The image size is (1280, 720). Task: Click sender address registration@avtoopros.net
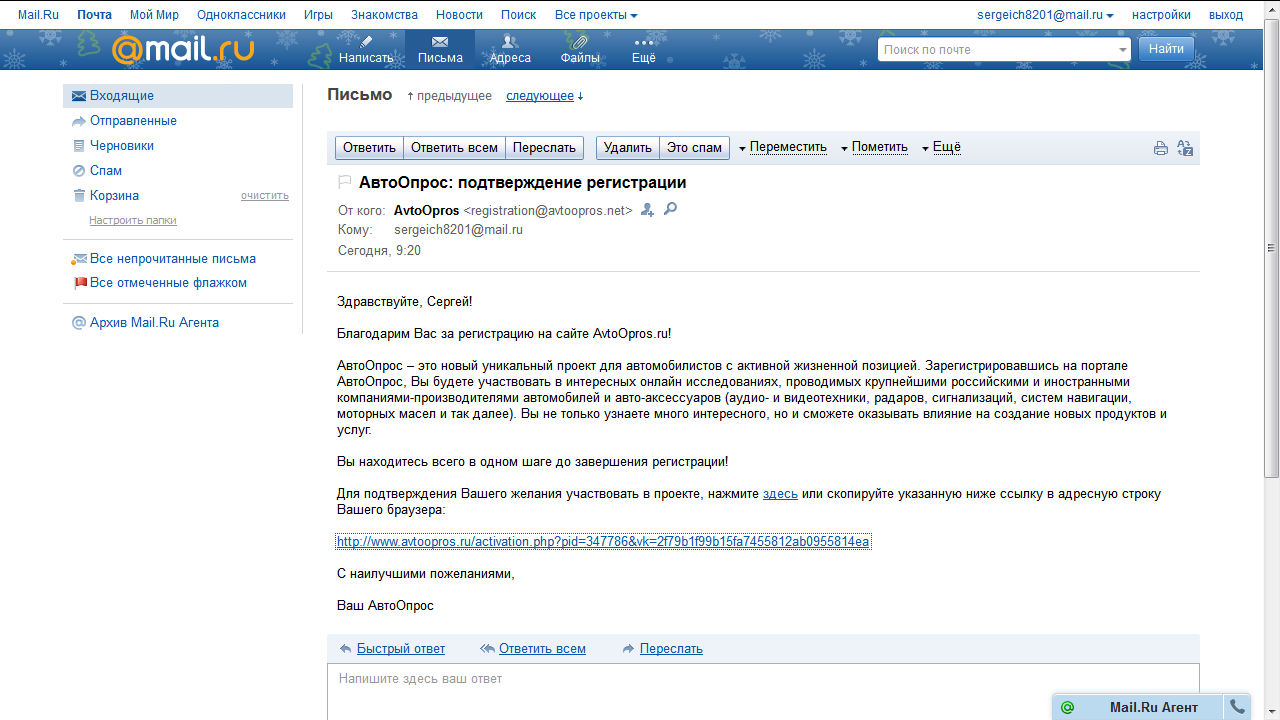coord(548,211)
